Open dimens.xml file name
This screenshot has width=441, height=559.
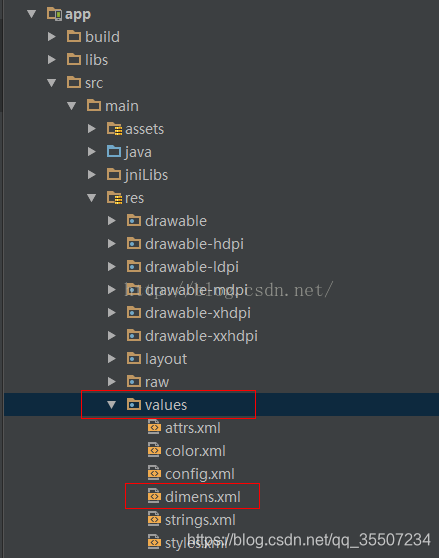(x=202, y=497)
